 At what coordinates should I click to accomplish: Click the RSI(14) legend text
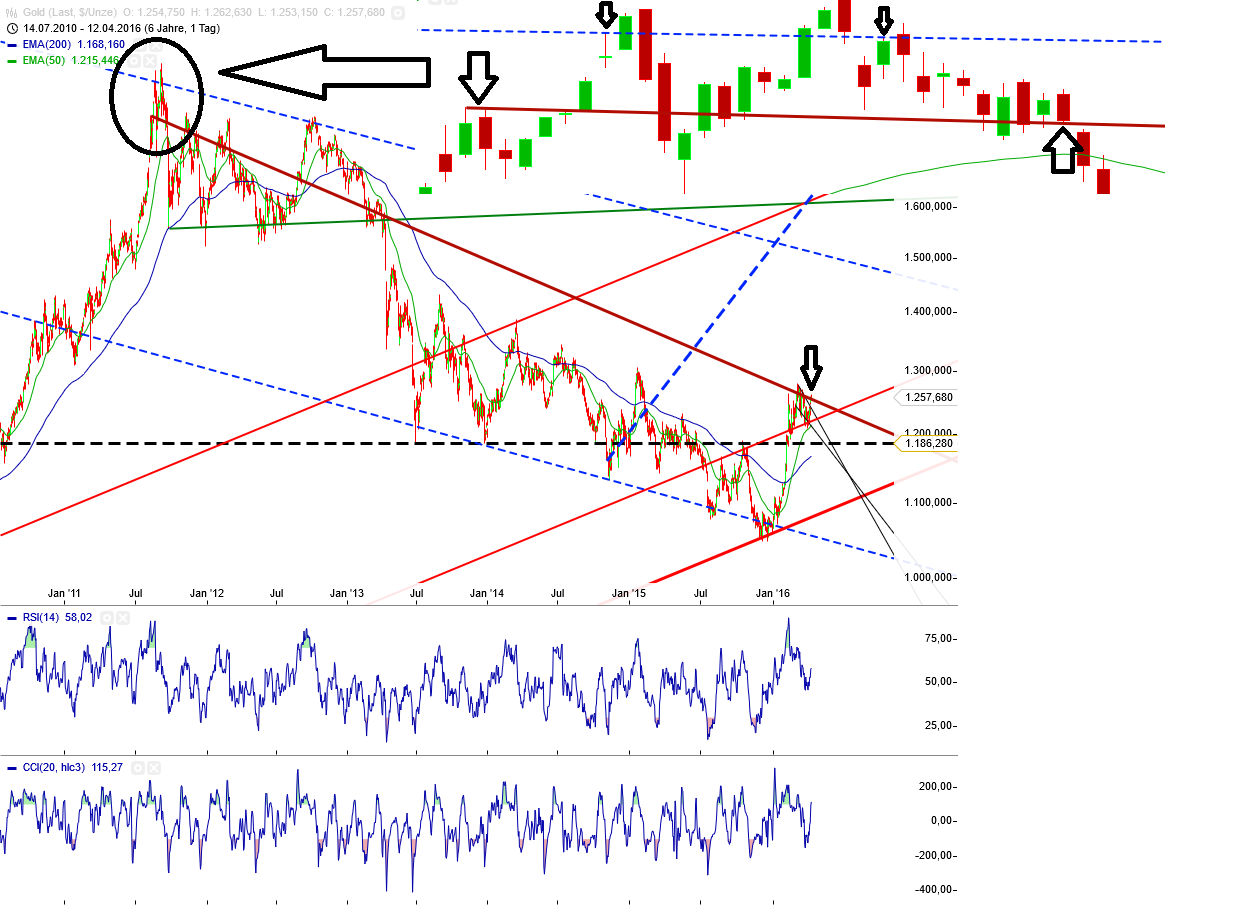[x=41, y=617]
